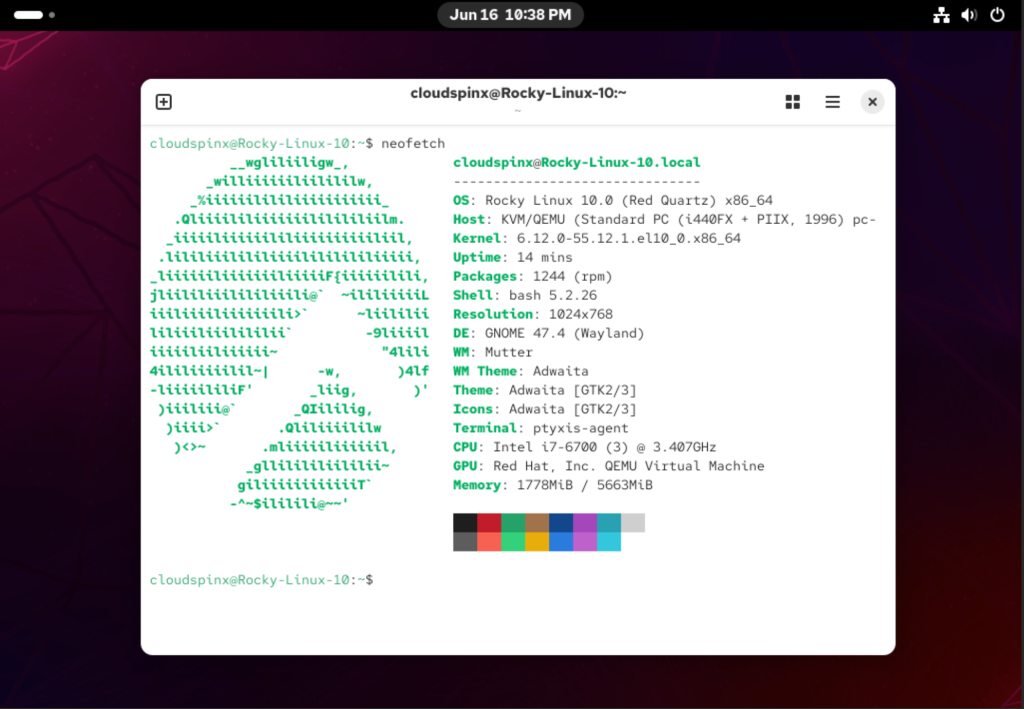Select the workspace indicator dot
The height and width of the screenshot is (709, 1024).
click(51, 15)
